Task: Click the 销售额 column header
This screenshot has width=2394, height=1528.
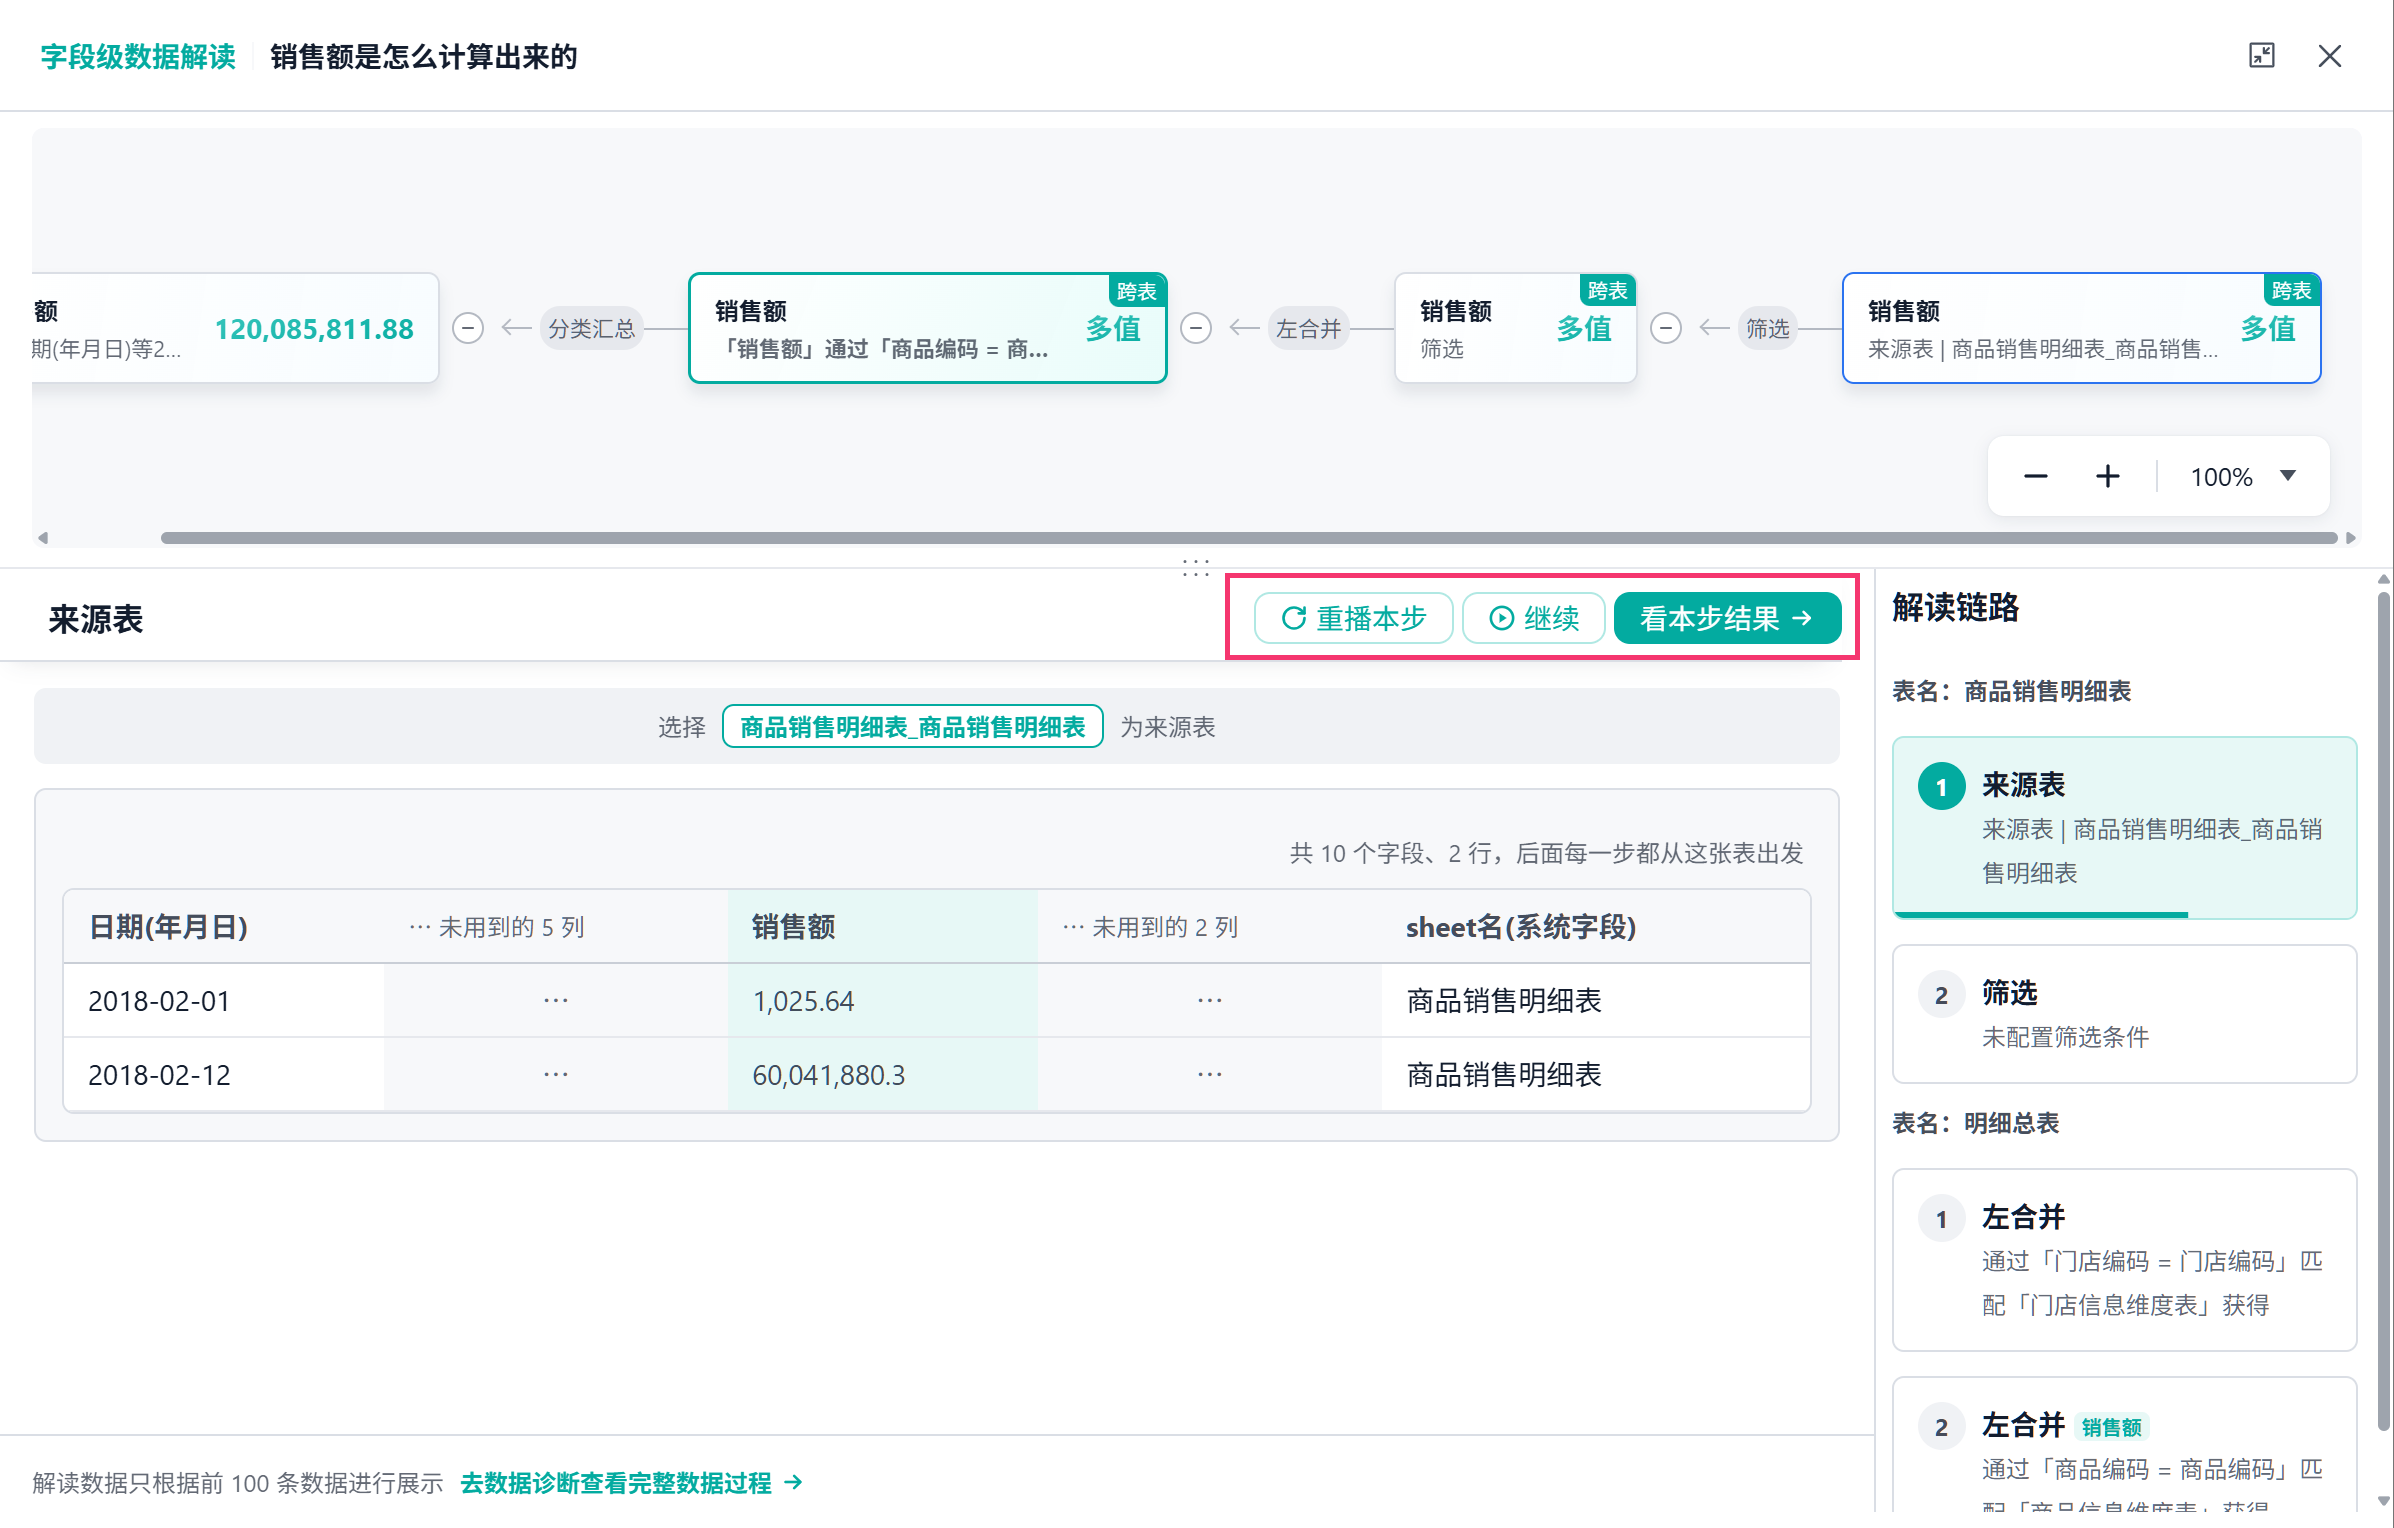Action: 883,927
